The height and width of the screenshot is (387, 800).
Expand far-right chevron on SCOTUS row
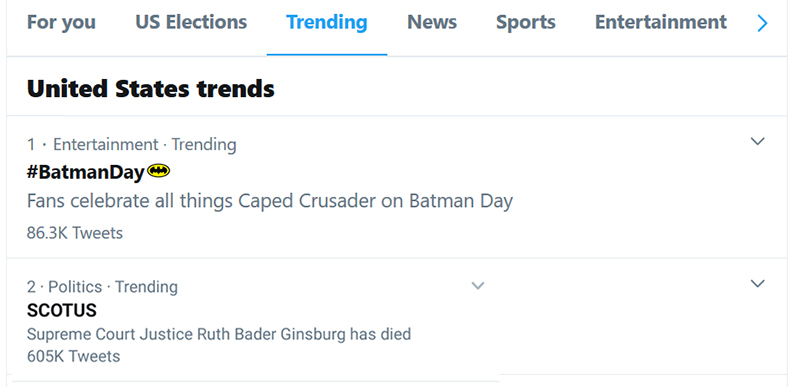tap(758, 283)
